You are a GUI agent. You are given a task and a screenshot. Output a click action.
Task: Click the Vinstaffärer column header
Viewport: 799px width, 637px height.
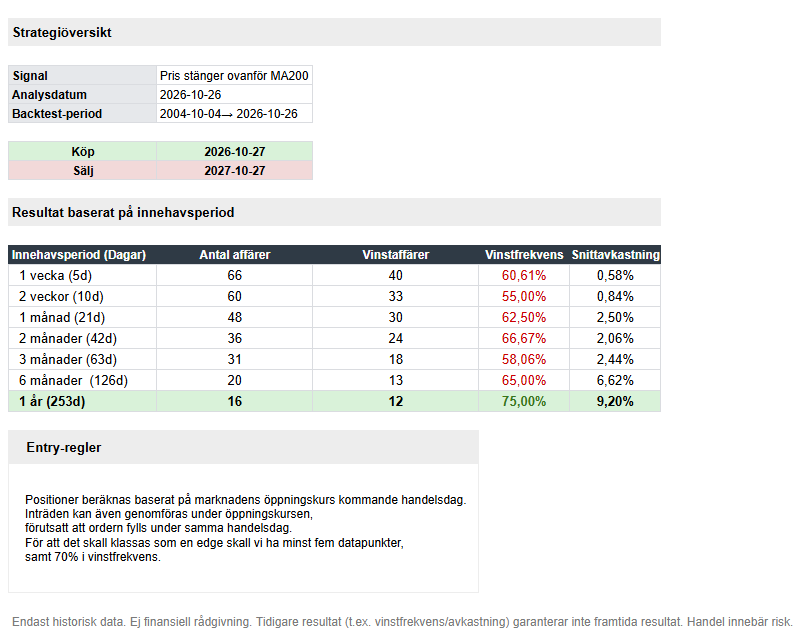(395, 255)
